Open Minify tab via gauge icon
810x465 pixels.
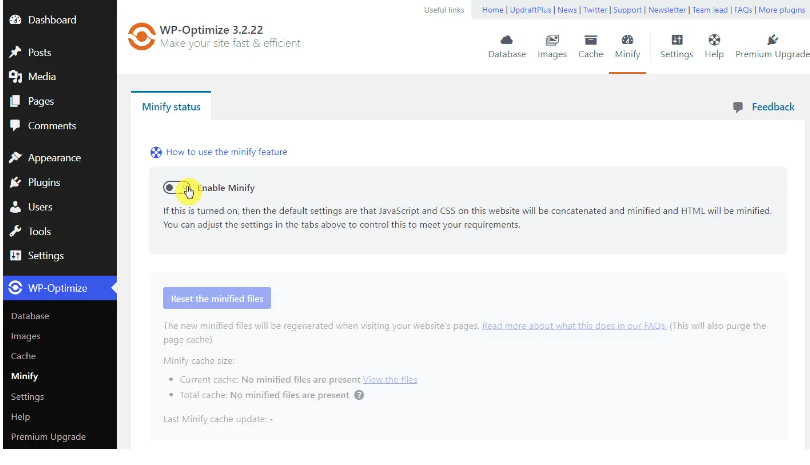(x=627, y=40)
